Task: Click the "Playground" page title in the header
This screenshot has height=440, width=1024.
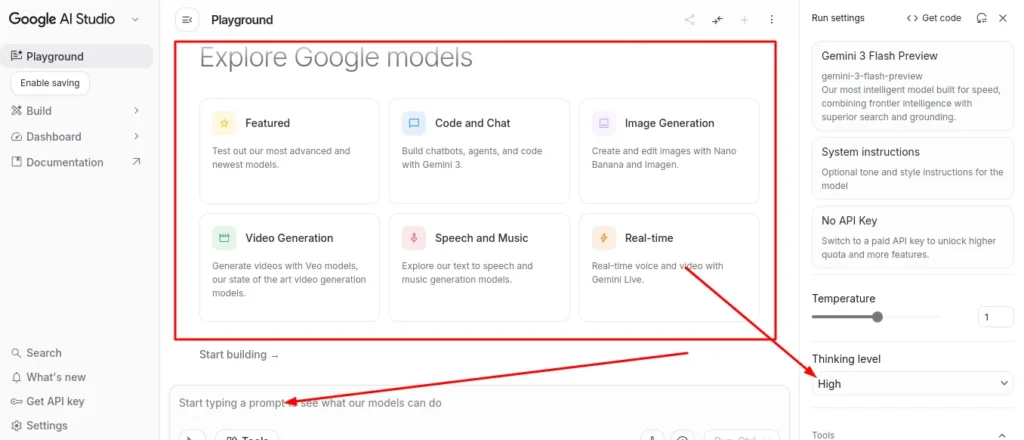Action: (242, 20)
